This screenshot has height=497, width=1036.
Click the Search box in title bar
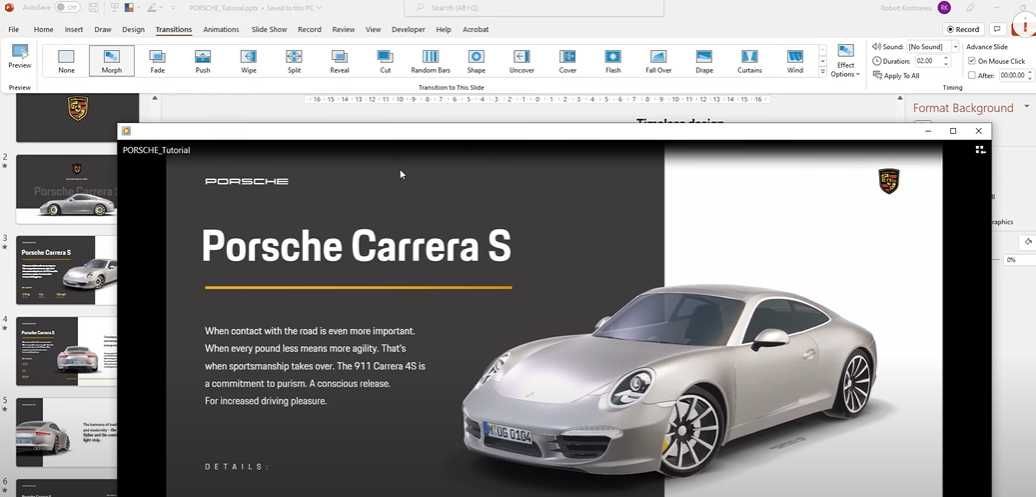tap(533, 8)
